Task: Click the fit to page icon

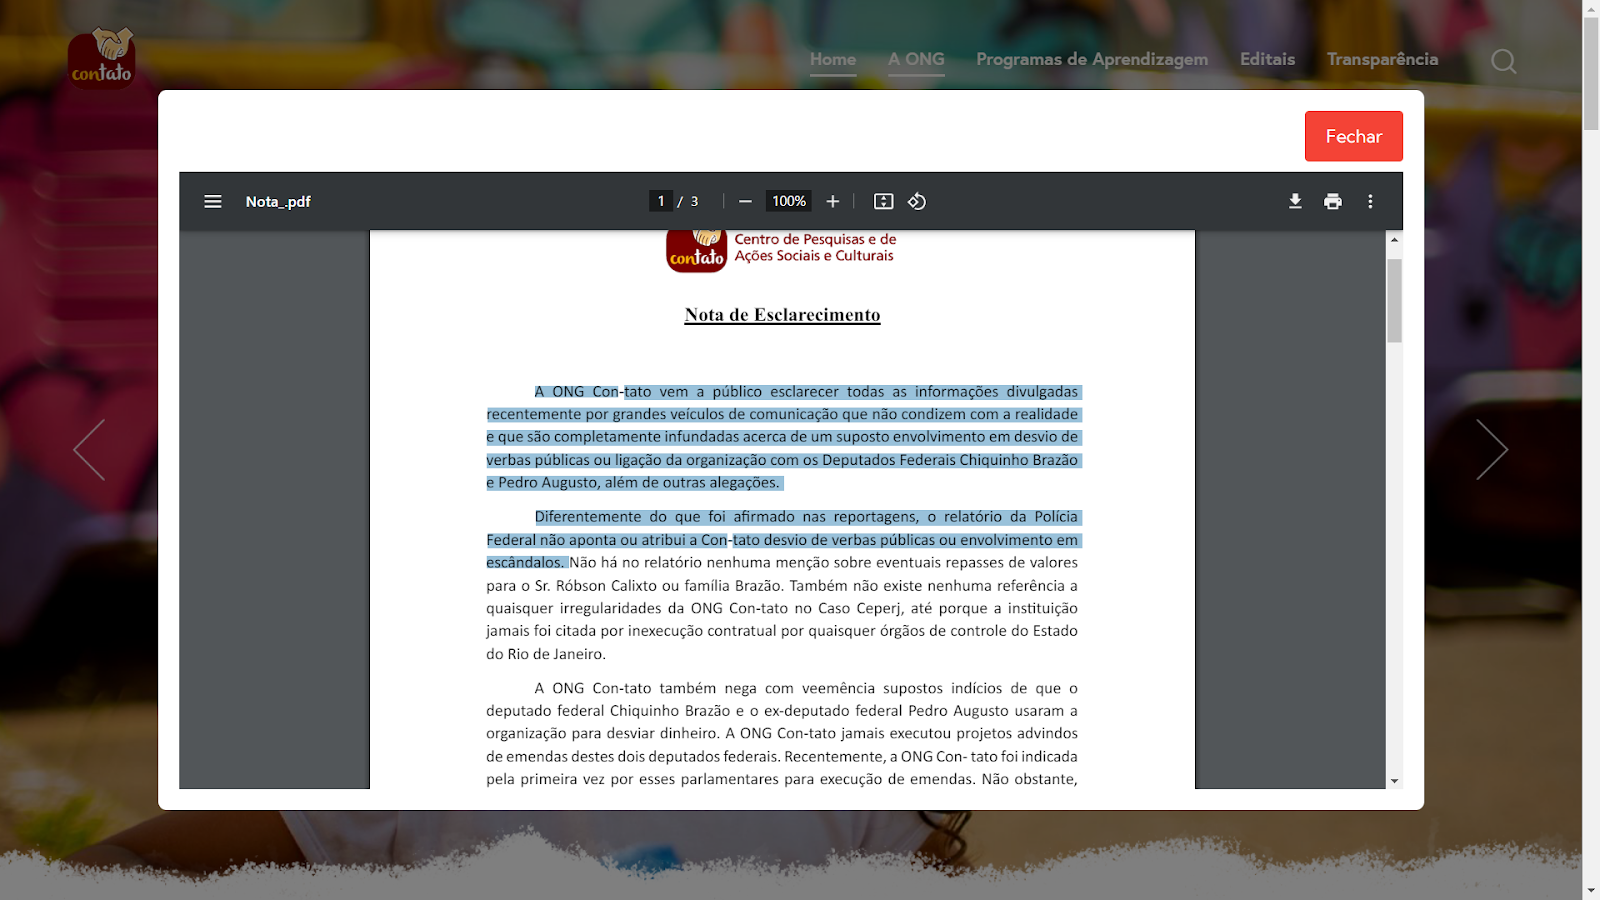Action: tap(883, 201)
